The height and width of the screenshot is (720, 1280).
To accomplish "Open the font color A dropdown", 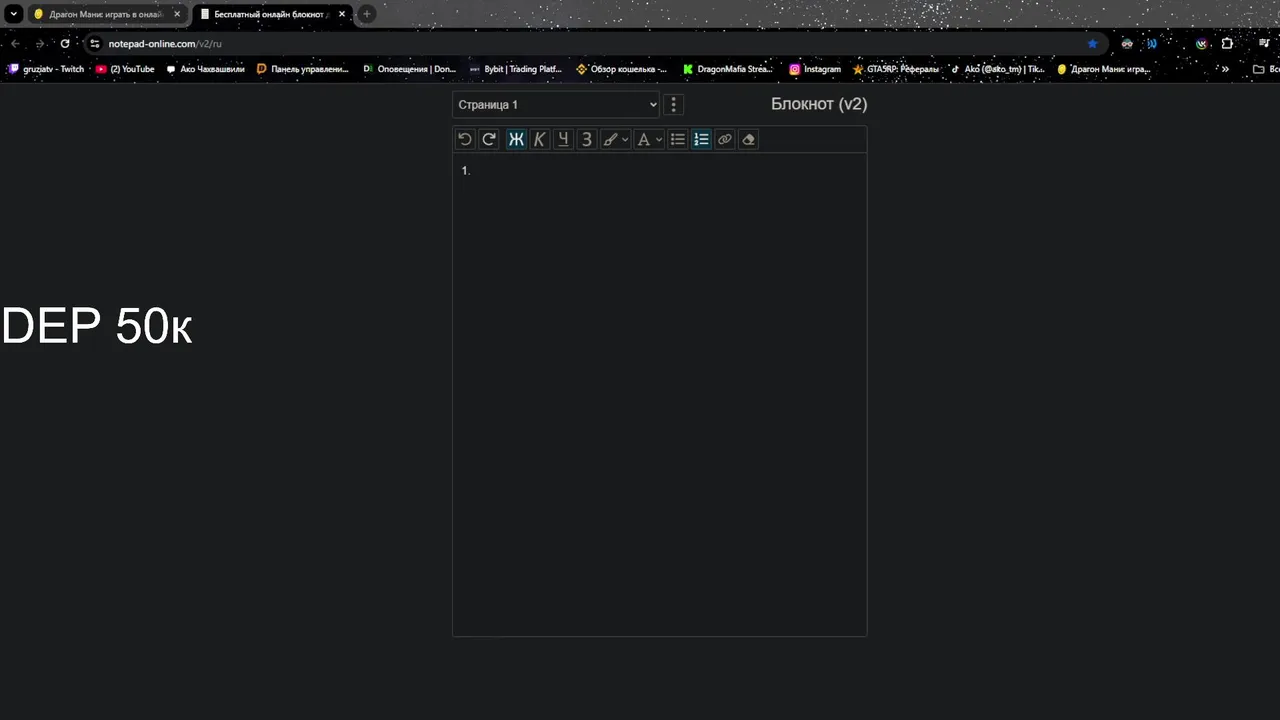I will coord(649,139).
